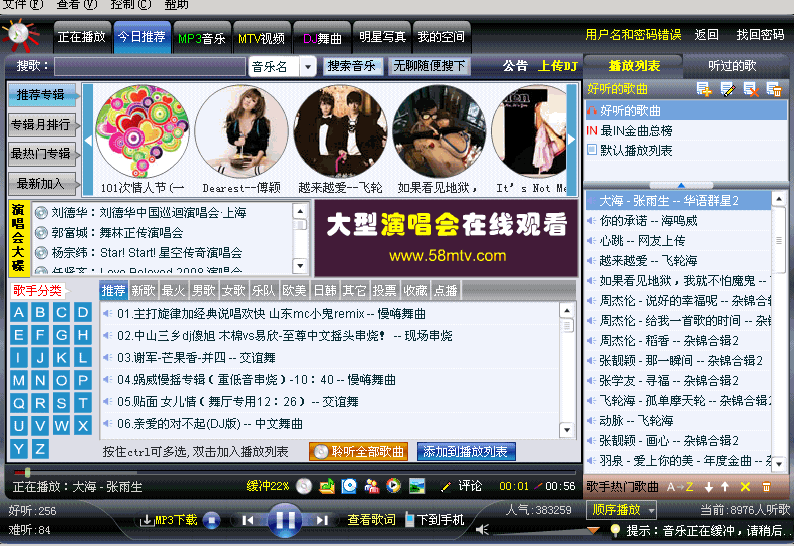Screen dimensions: 794x546
Task: Open 查看歌词 lyrics view
Action: tap(371, 520)
